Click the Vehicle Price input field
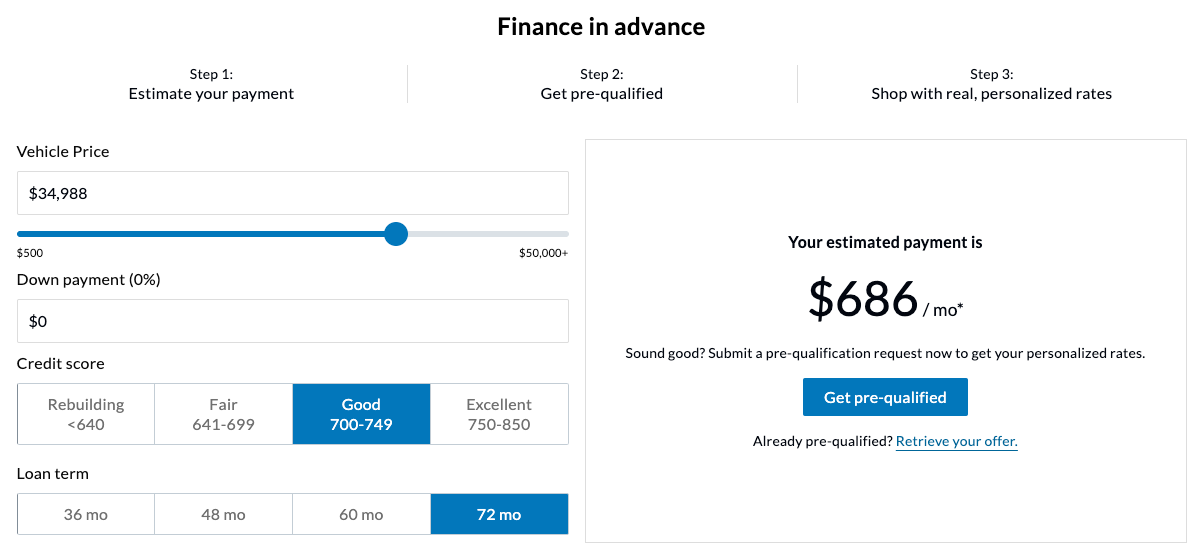Image resolution: width=1191 pixels, height=555 pixels. [292, 193]
